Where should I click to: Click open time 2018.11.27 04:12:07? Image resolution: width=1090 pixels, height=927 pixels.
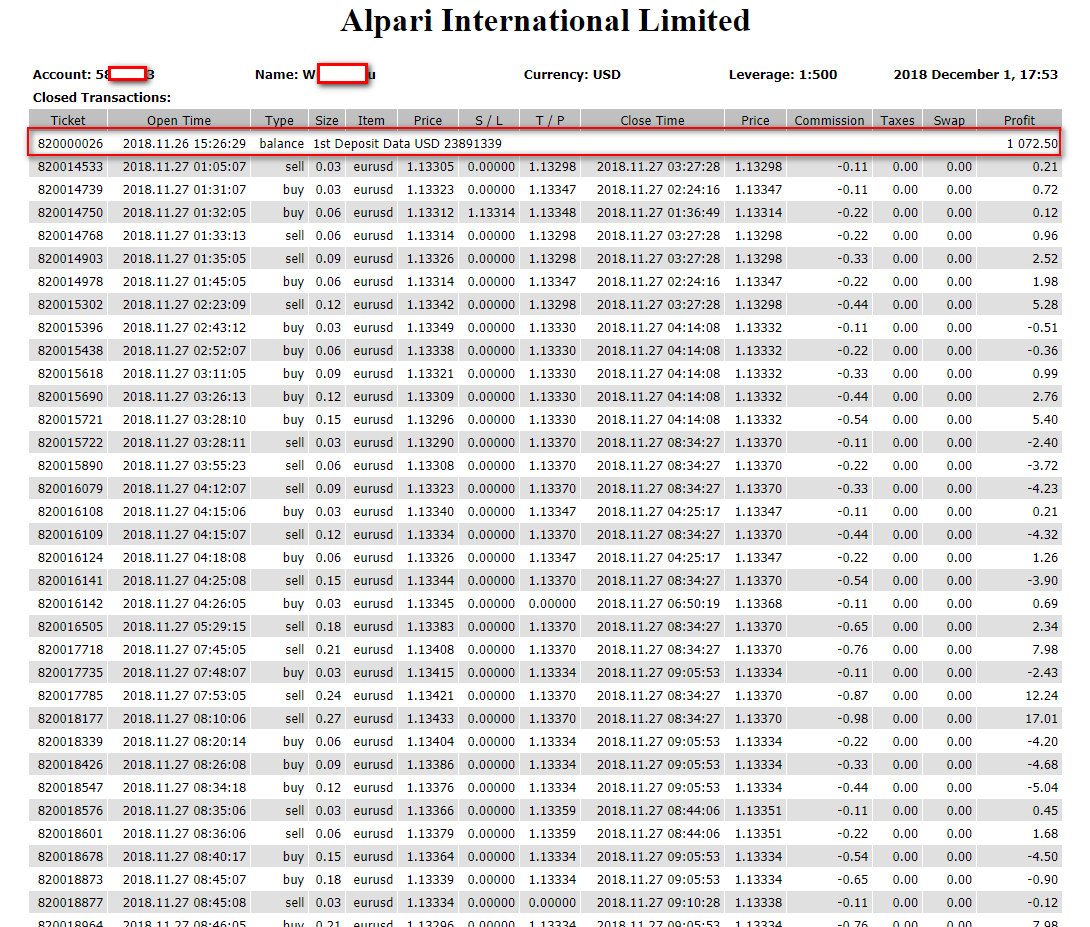(184, 489)
